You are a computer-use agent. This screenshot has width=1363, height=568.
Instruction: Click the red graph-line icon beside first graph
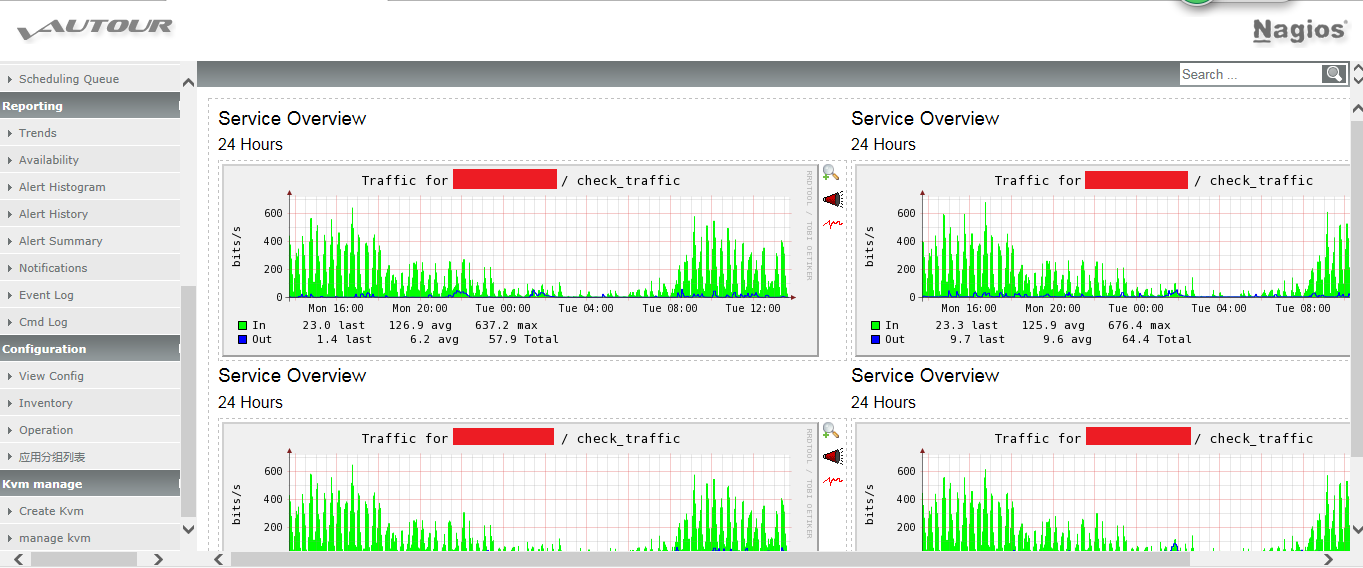[832, 223]
